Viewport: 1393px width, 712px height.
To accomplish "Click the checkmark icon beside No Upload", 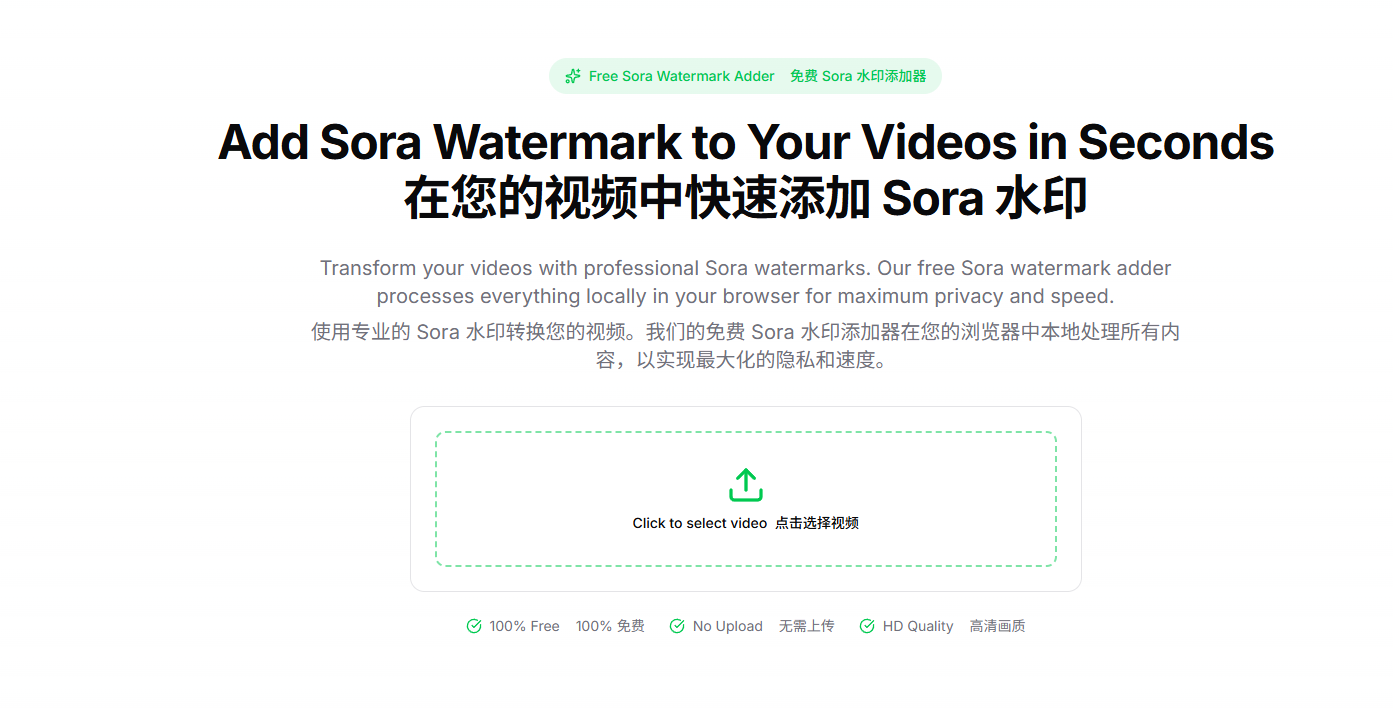I will 677,626.
